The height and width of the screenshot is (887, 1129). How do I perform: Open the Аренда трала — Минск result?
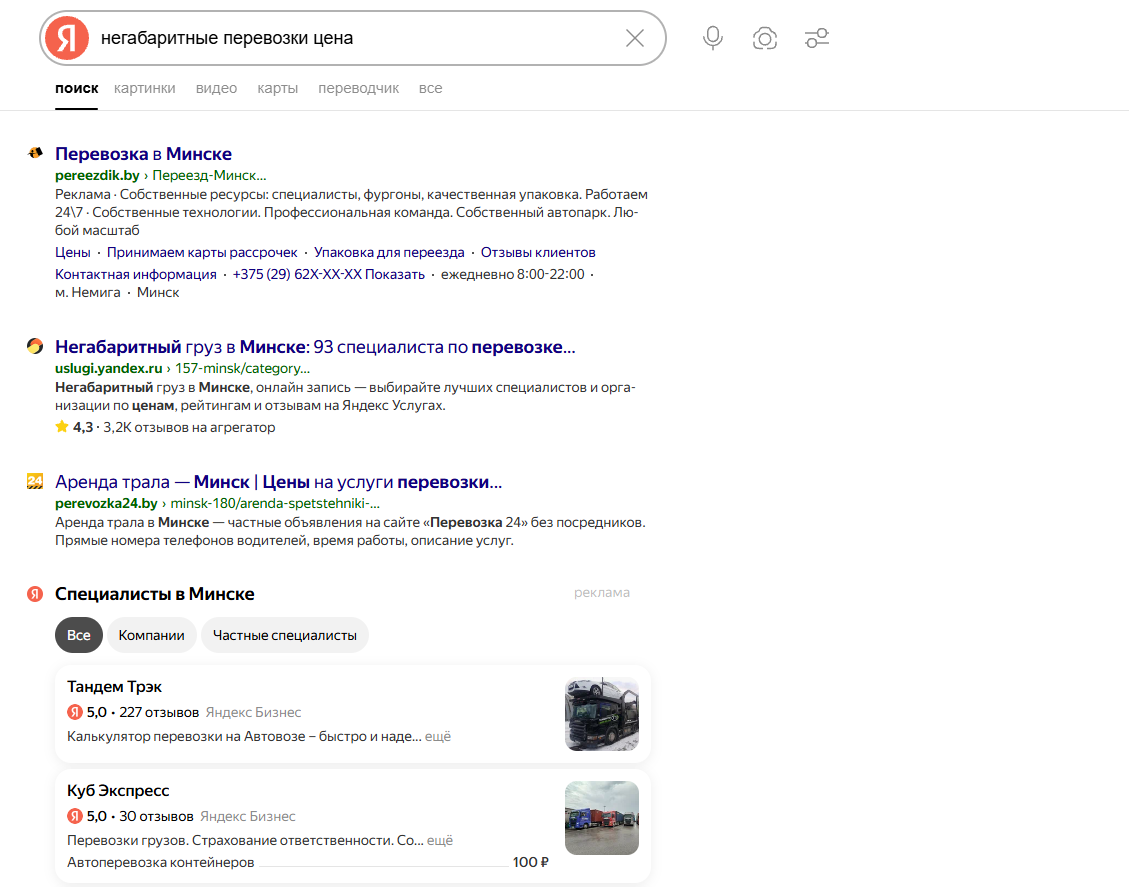pyautogui.click(x=279, y=482)
